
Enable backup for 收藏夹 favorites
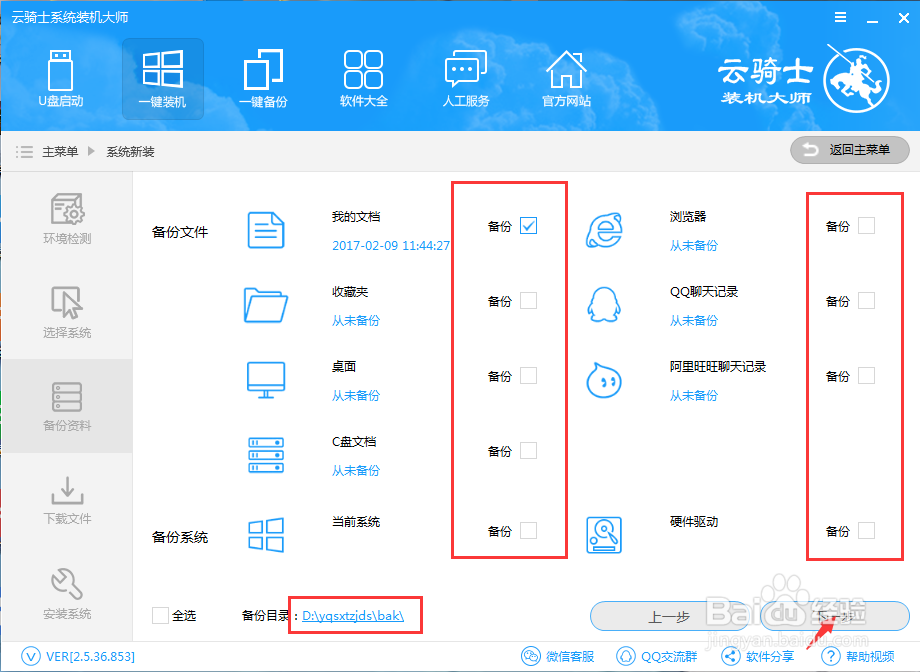pos(528,300)
